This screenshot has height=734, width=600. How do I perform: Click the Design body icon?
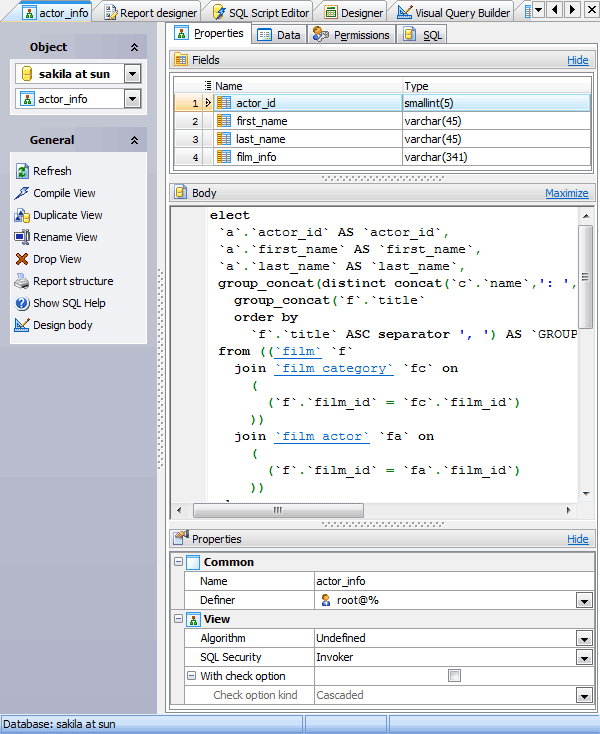[23, 325]
